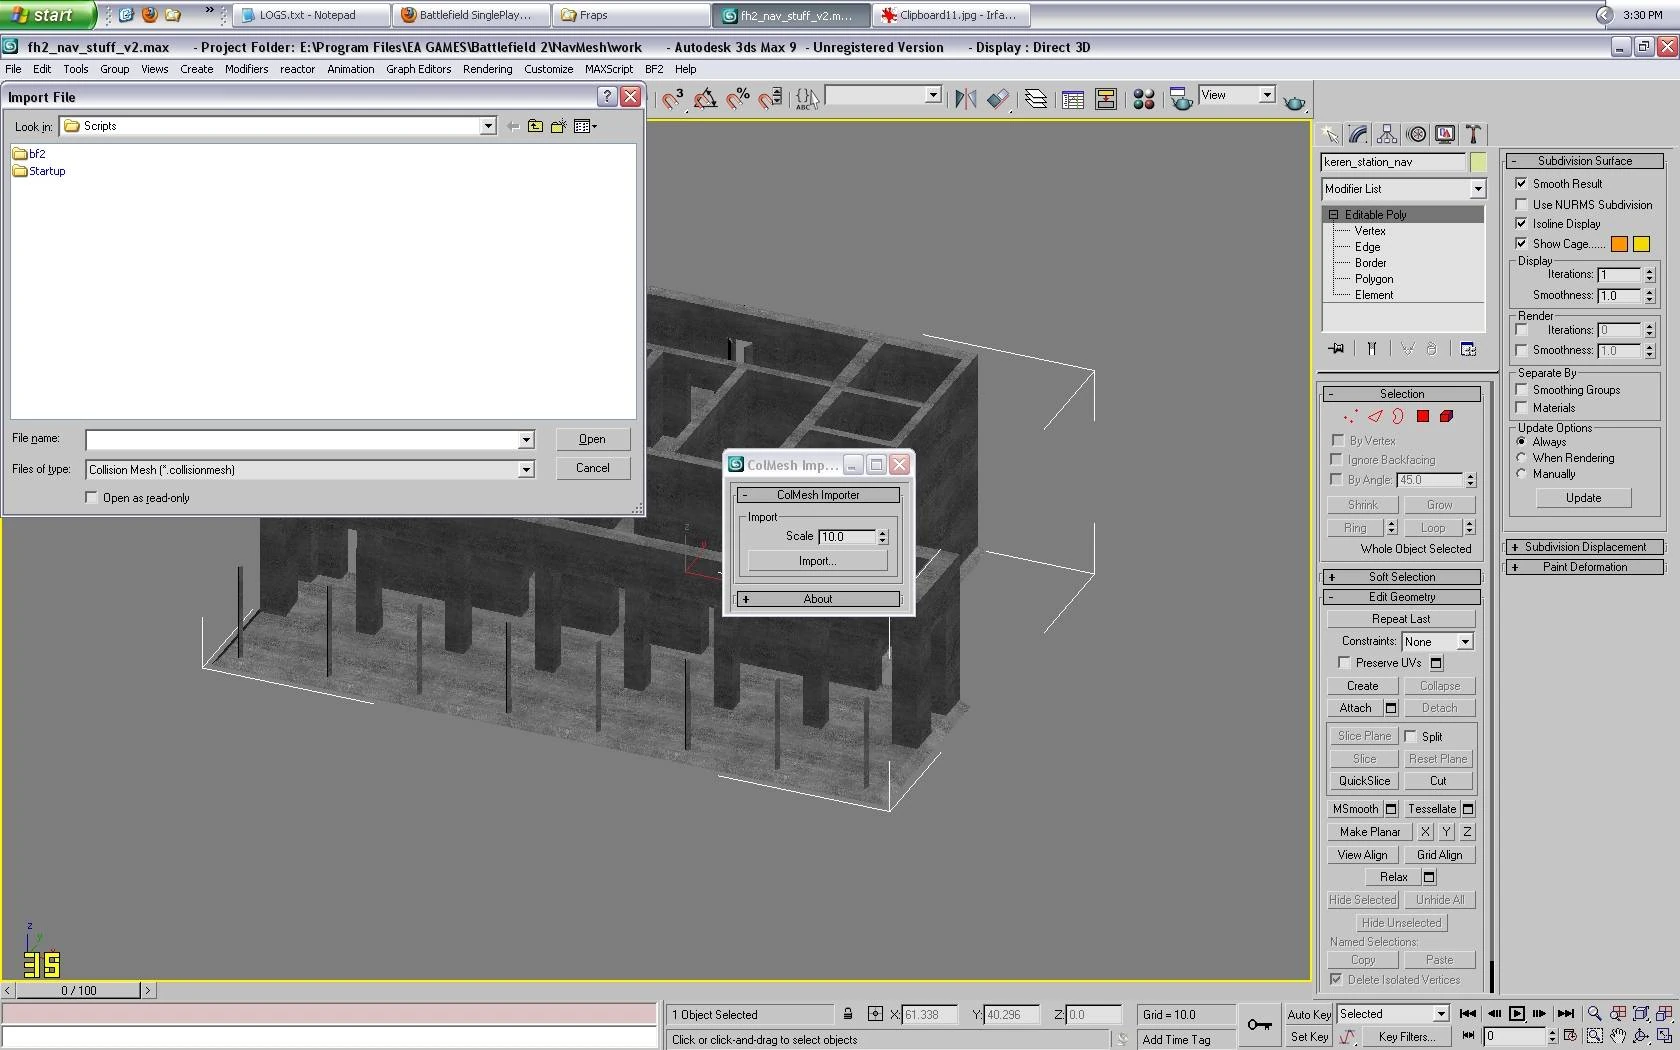The image size is (1680, 1050).
Task: Open the Hierarchy command panel tab
Action: point(1387,135)
